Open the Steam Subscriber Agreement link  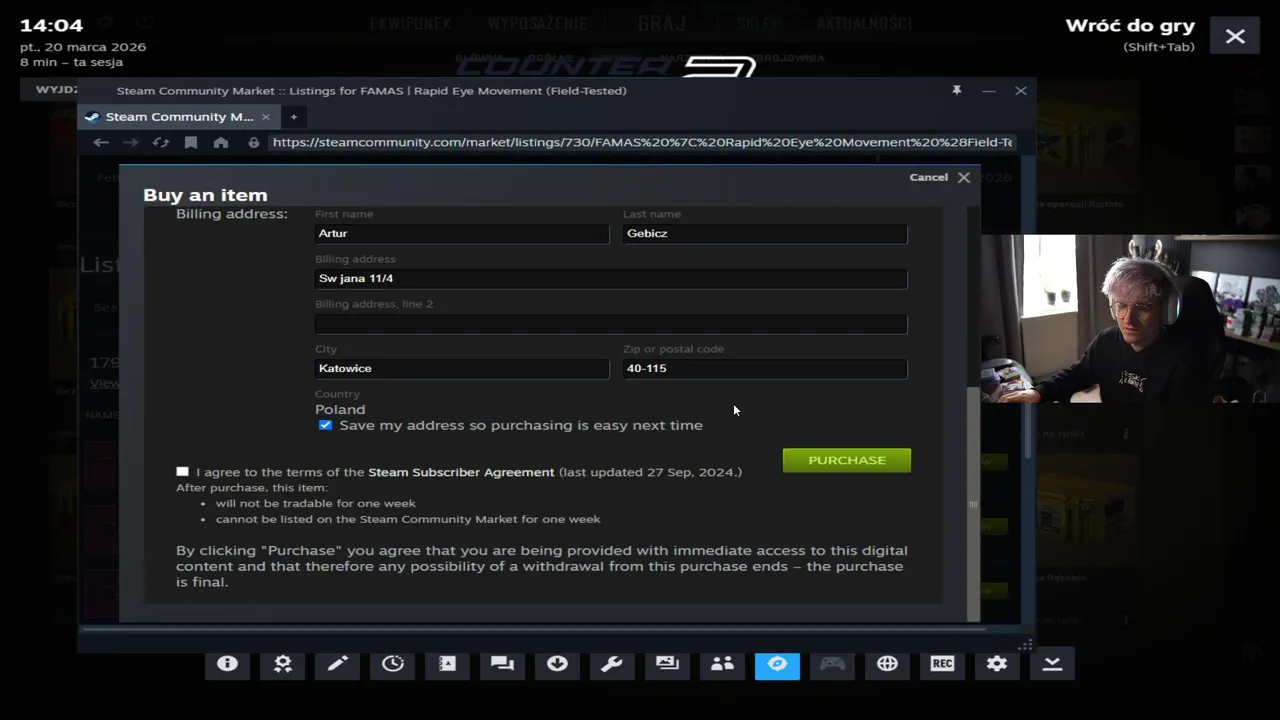click(461, 472)
